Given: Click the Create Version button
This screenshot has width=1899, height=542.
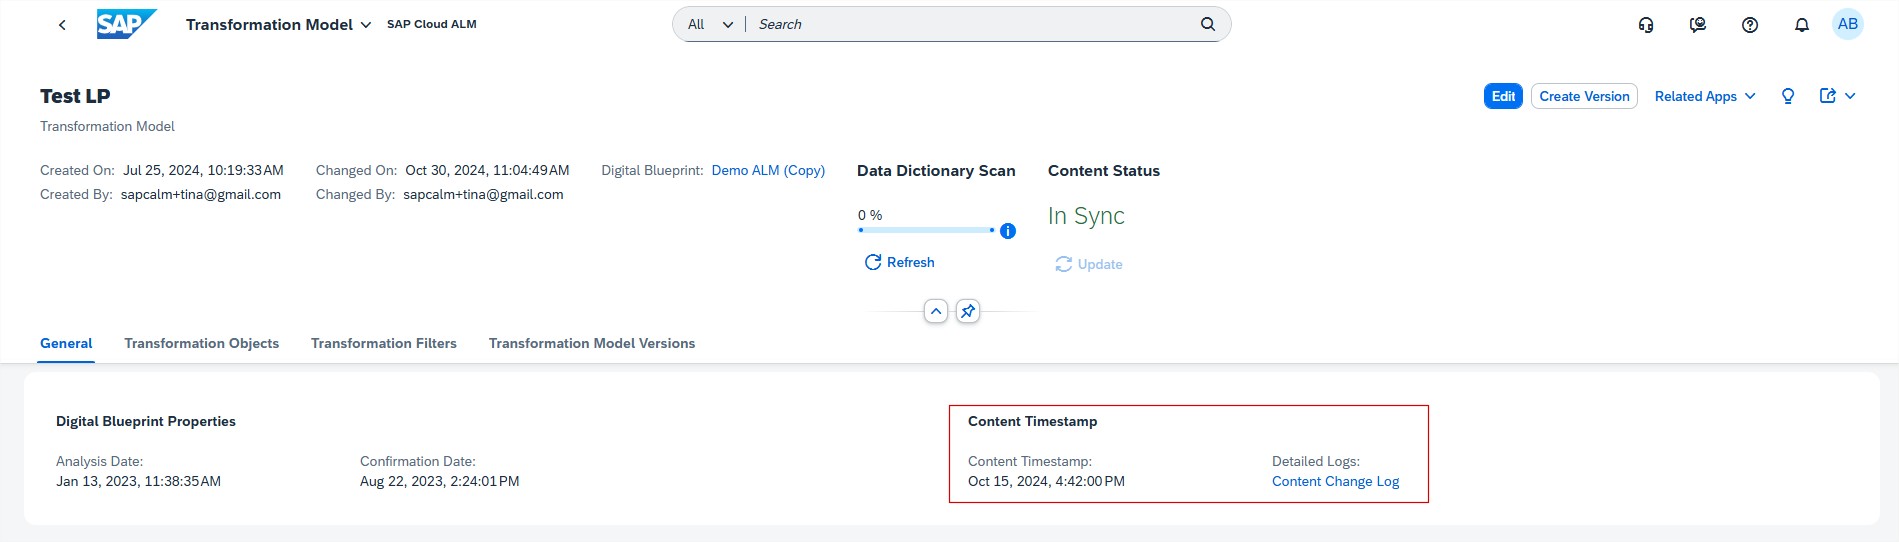Looking at the screenshot, I should pyautogui.click(x=1584, y=96).
